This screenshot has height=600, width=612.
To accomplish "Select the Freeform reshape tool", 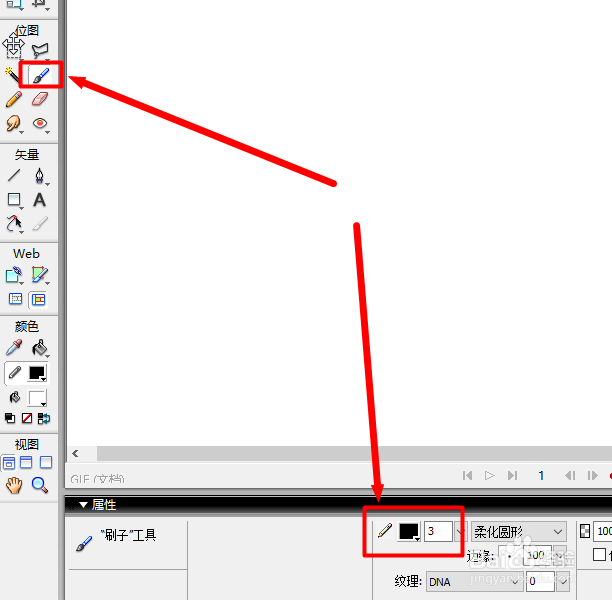I will (x=14, y=224).
